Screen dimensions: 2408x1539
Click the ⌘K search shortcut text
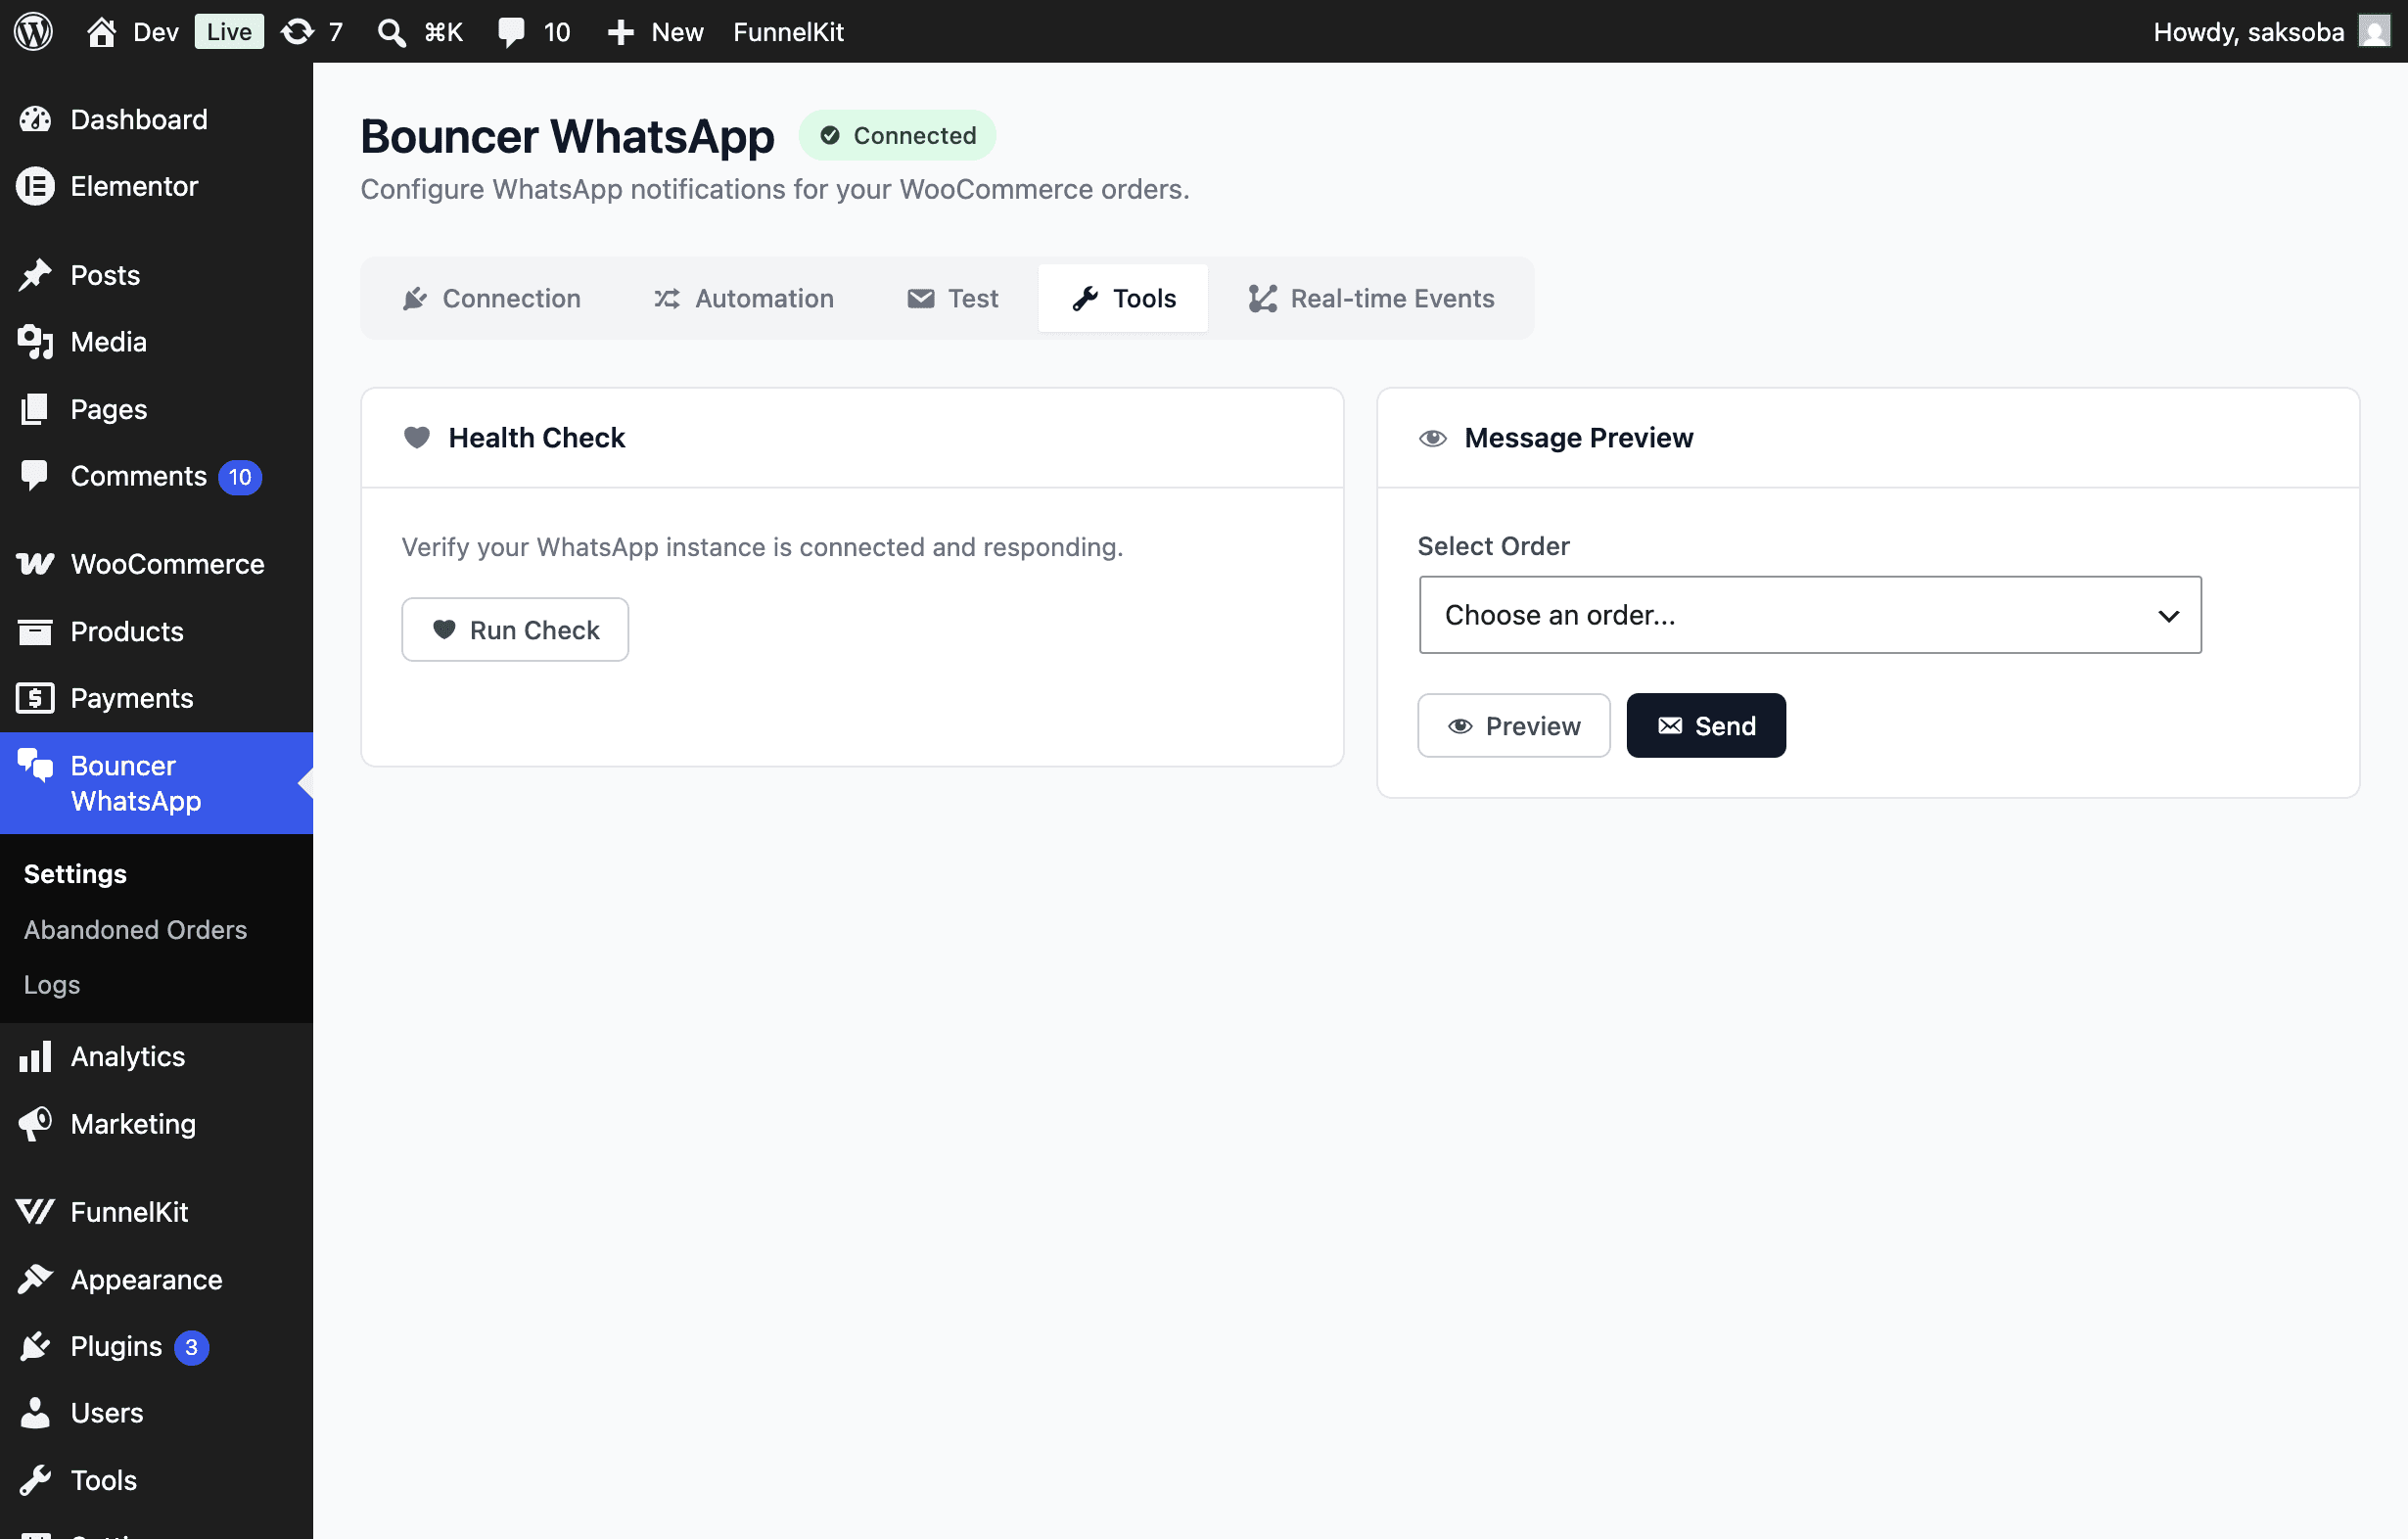443,32
